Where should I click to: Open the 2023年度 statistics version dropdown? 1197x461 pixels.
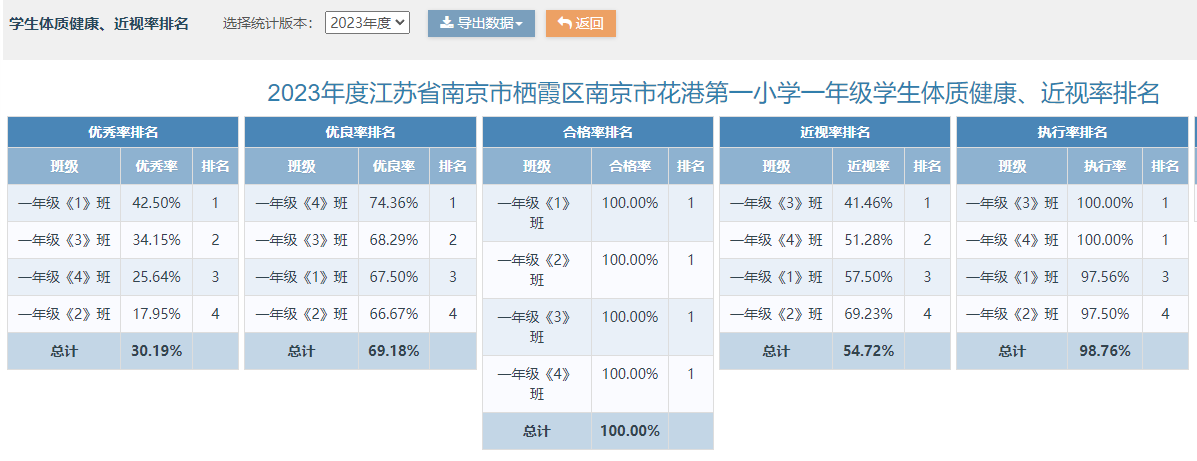[367, 23]
